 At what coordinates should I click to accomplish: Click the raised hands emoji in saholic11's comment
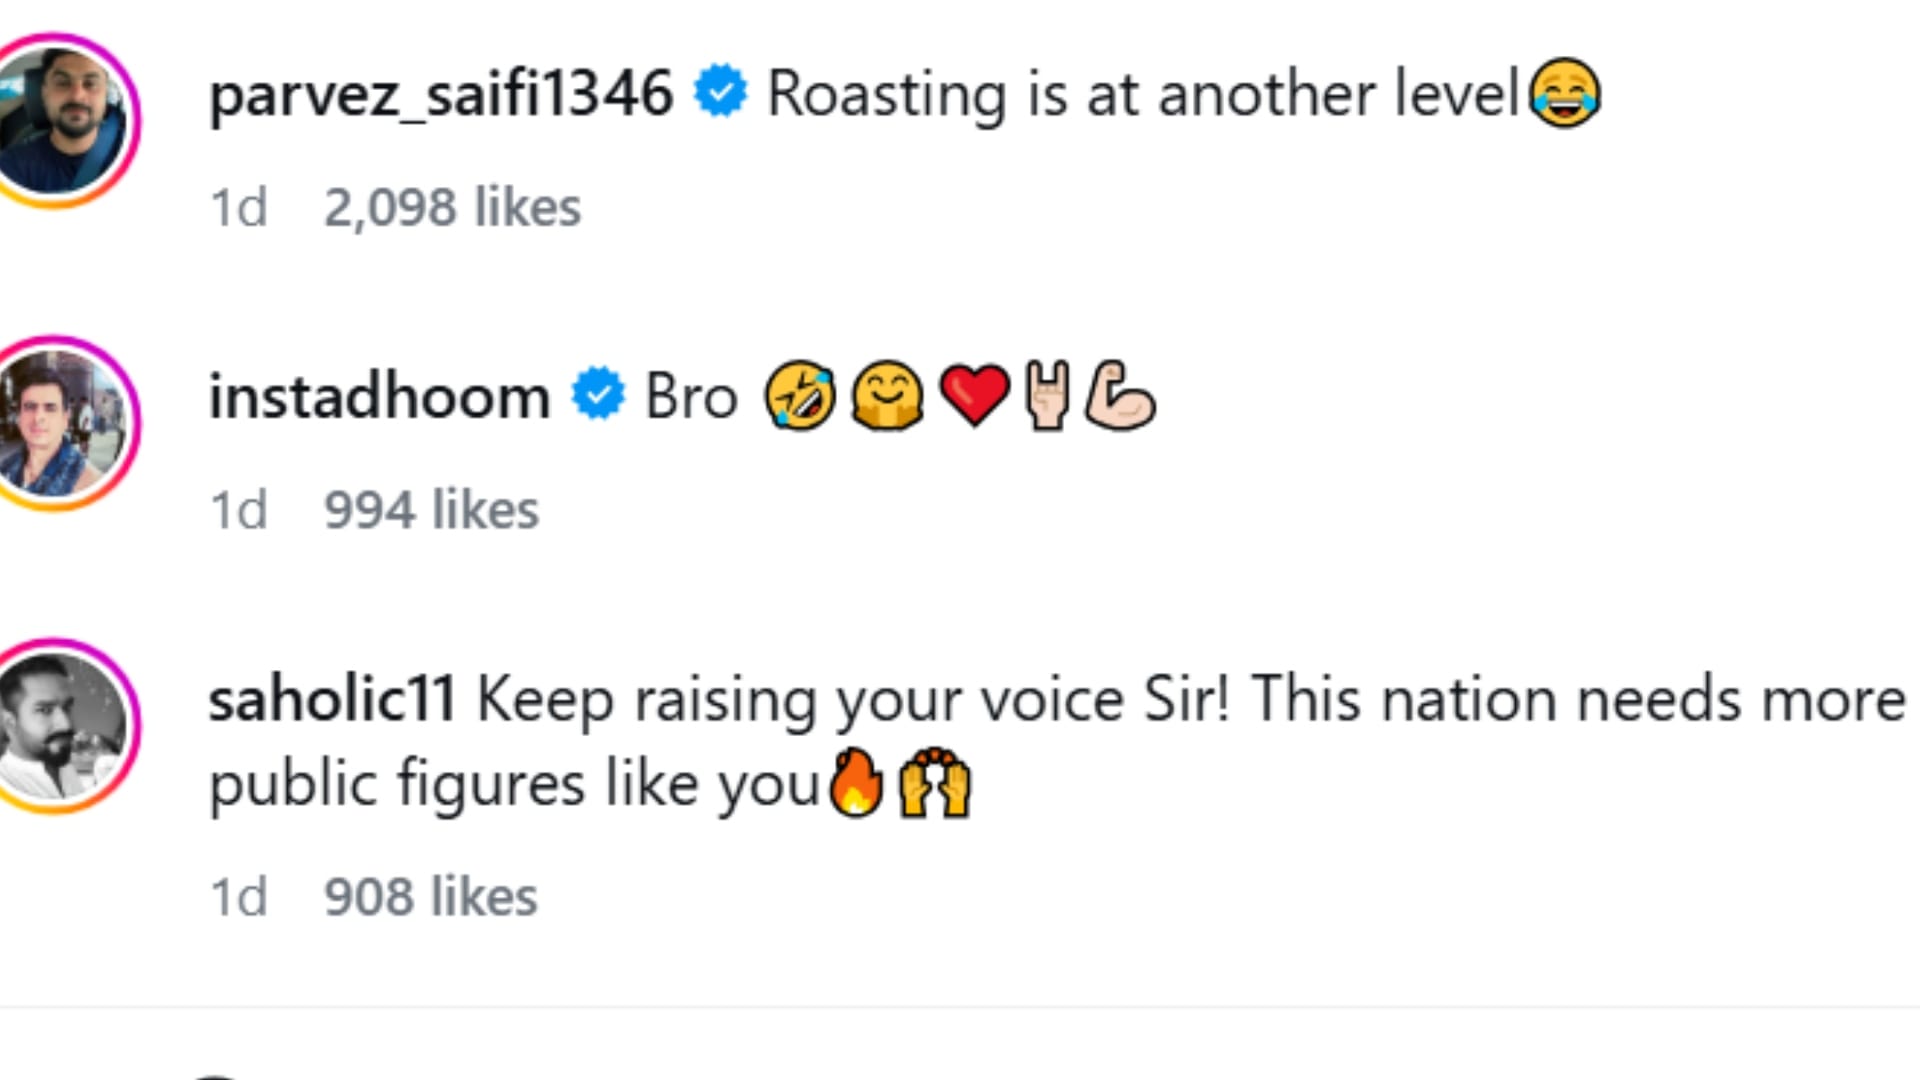click(x=935, y=783)
